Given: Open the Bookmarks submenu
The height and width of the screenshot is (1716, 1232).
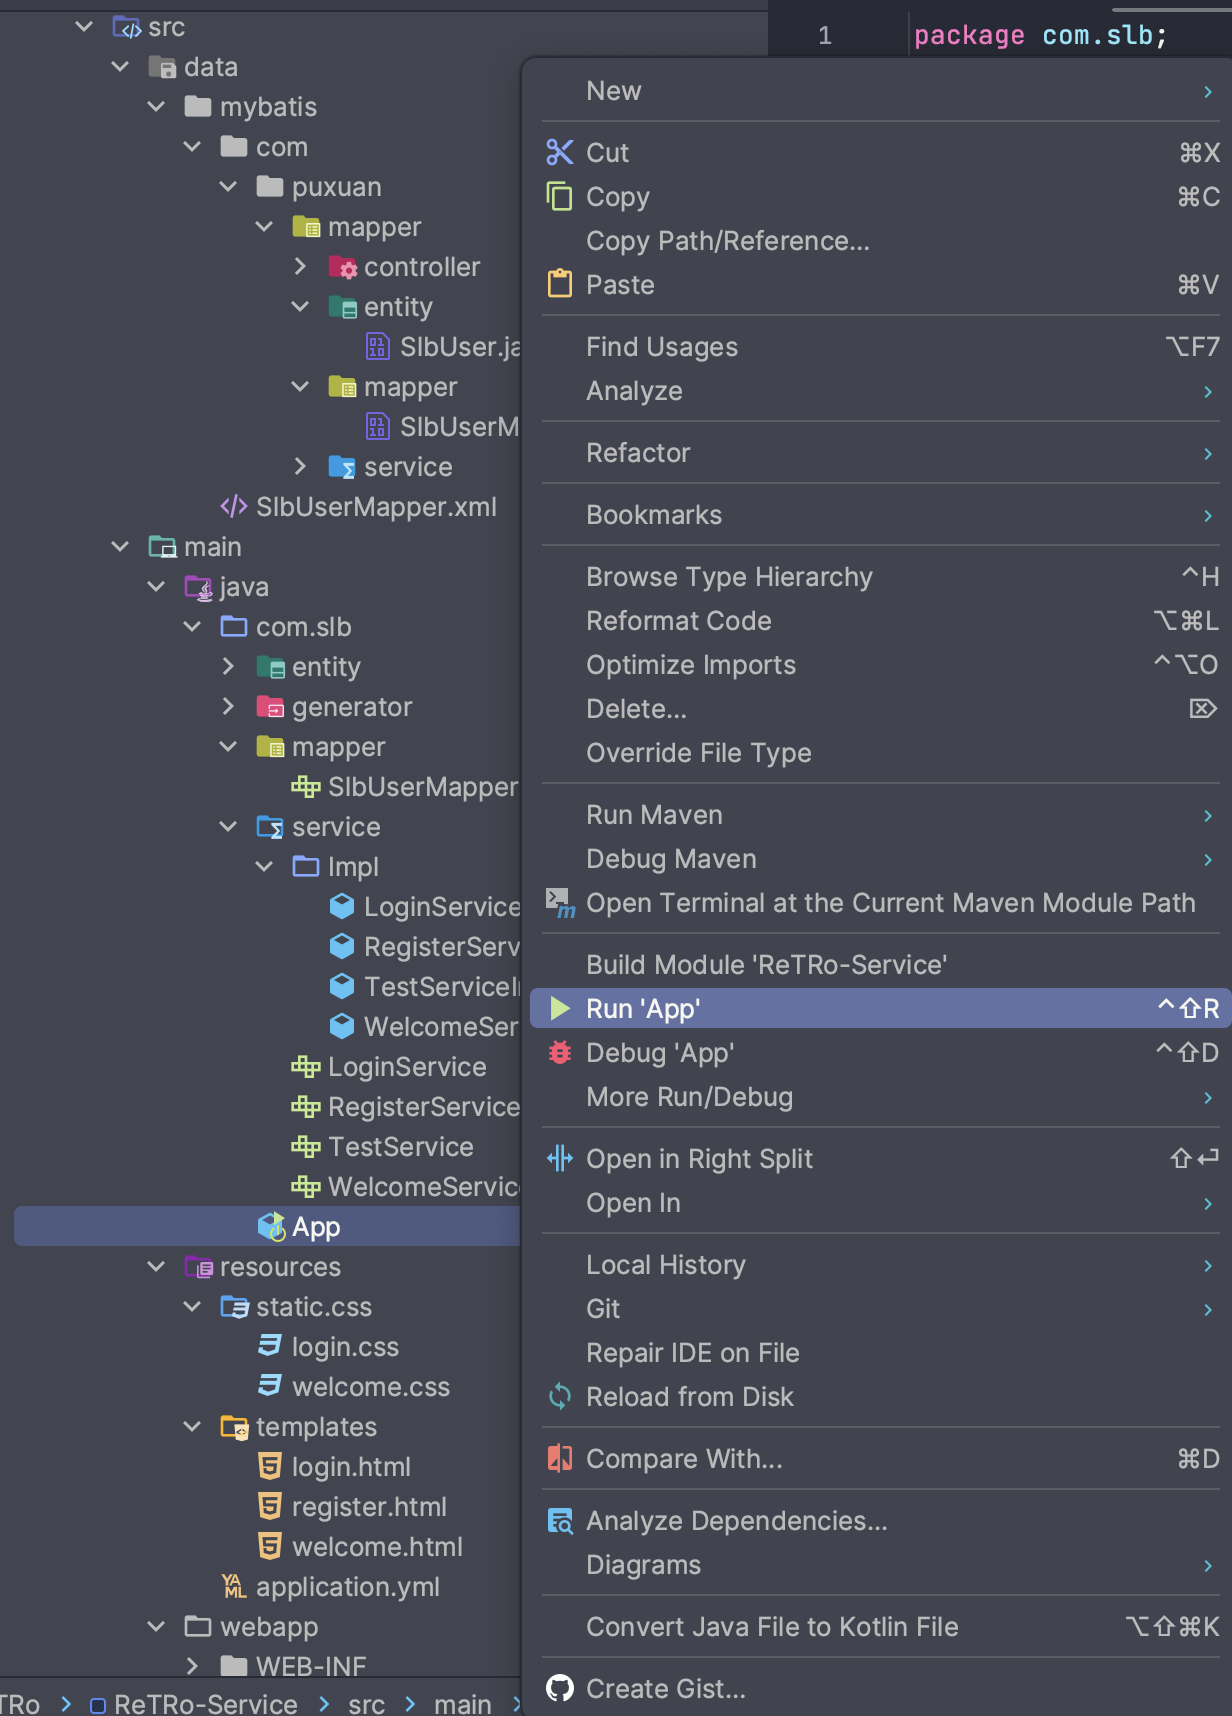Looking at the screenshot, I should [x=880, y=515].
